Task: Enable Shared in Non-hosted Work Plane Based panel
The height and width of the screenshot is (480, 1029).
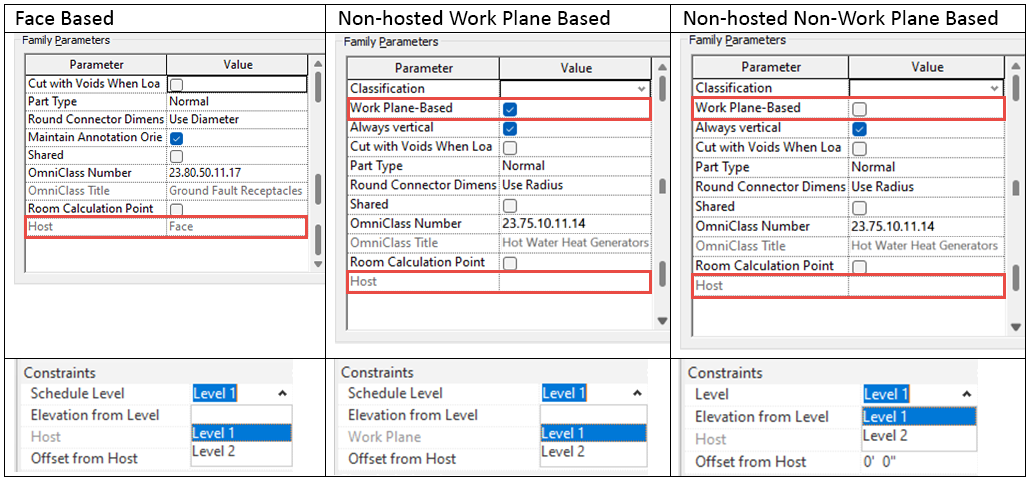Action: pos(509,206)
